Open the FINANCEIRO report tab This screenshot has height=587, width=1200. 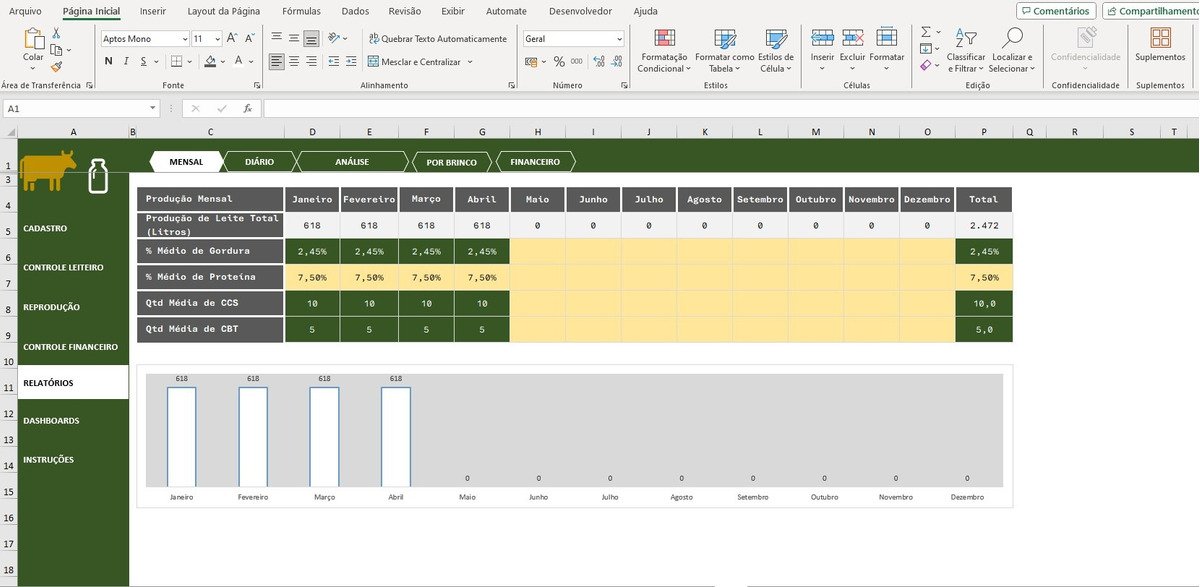pyautogui.click(x=535, y=161)
